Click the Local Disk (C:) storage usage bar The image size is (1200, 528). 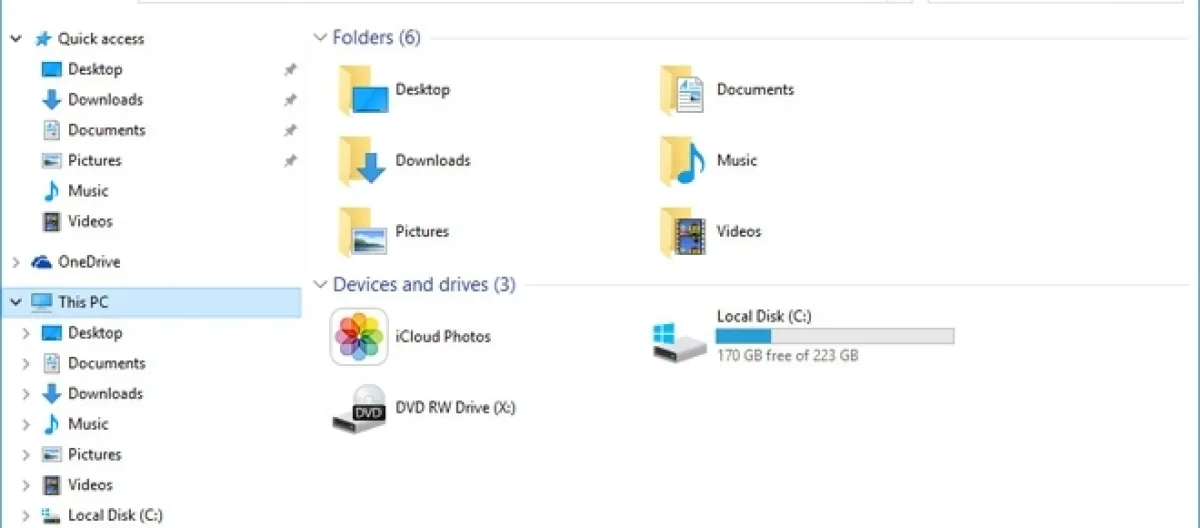(x=834, y=336)
